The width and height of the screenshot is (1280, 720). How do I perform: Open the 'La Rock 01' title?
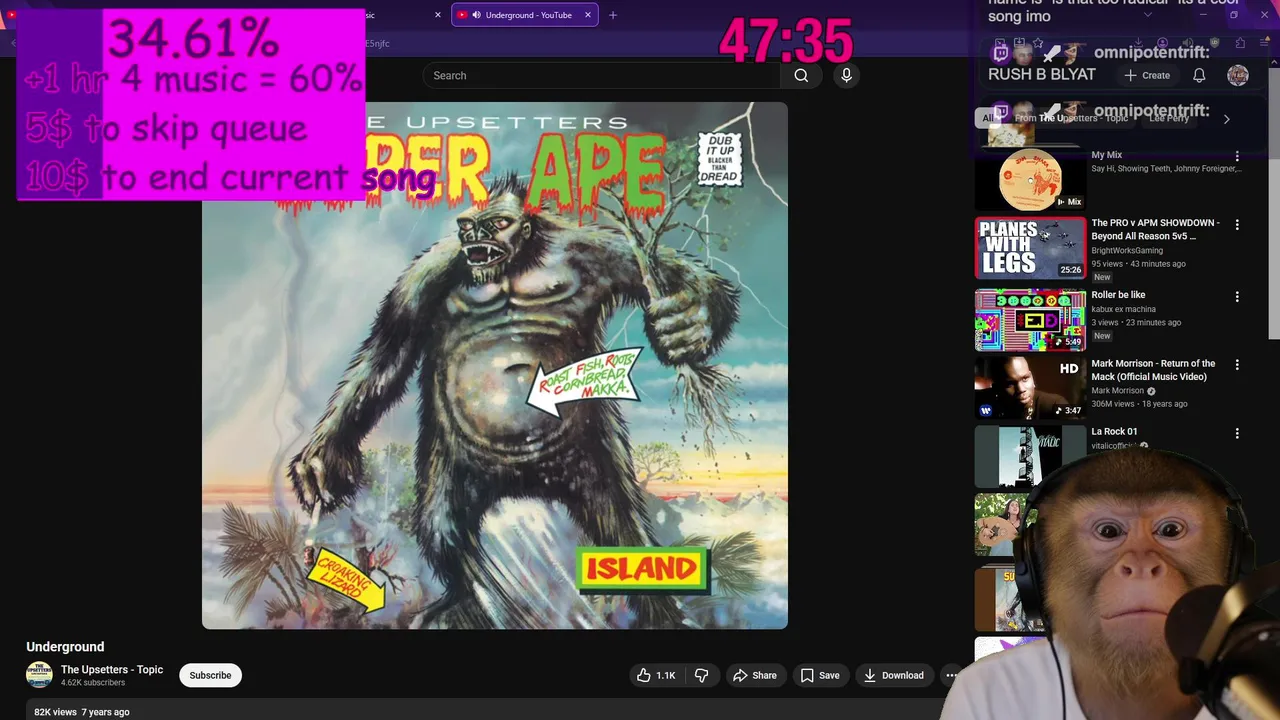(1114, 432)
